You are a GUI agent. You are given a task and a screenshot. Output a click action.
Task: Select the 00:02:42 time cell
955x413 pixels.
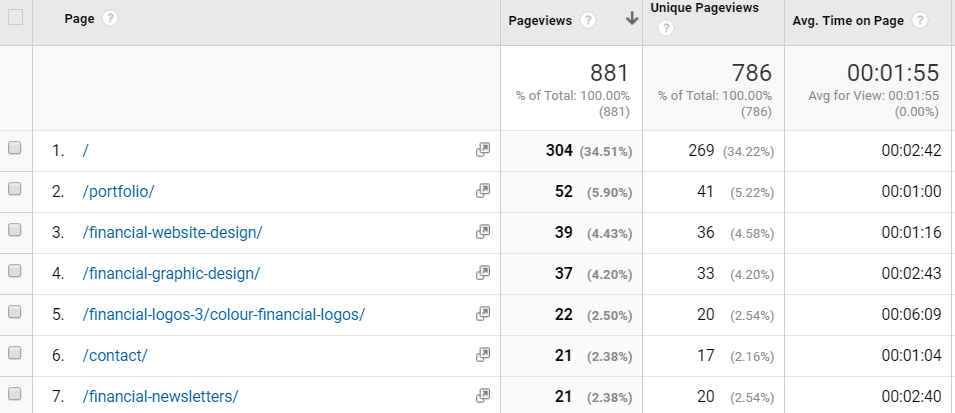coord(911,150)
